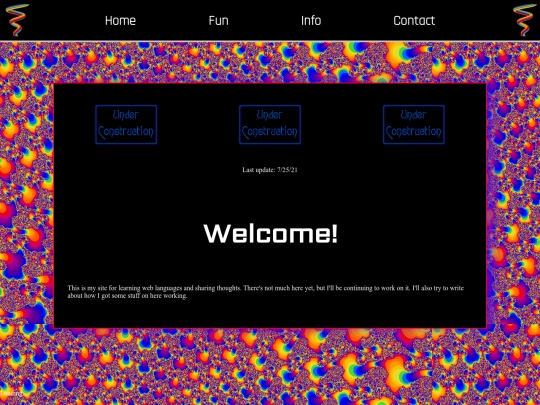Click the rainbow swirl logo beside Contact
The image size is (540, 405).
525,20
